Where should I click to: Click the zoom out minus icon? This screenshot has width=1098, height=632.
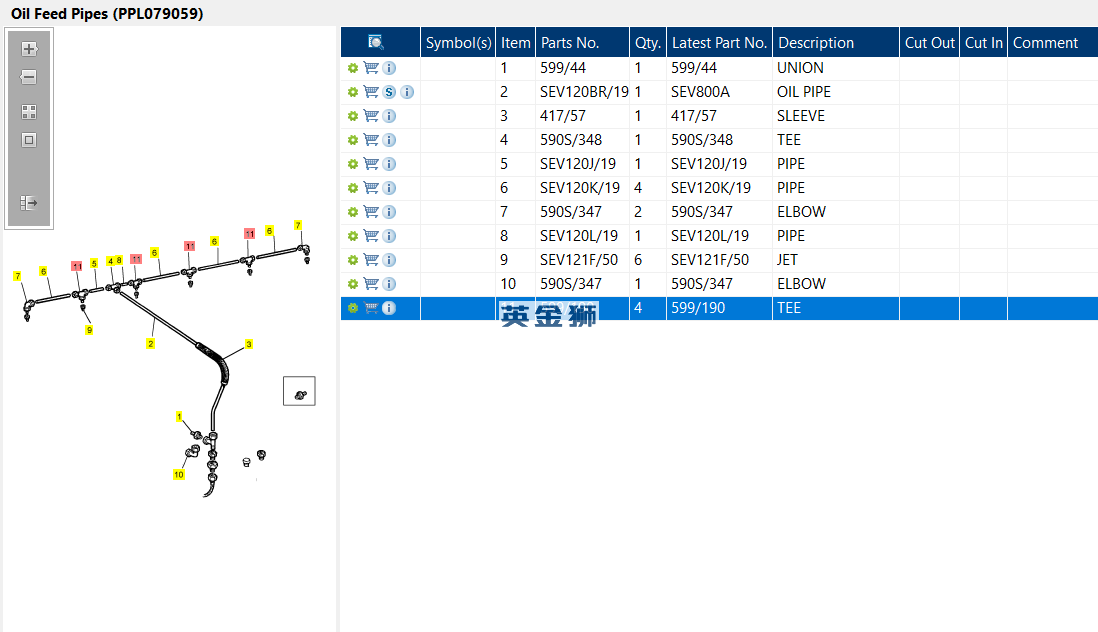(29, 77)
